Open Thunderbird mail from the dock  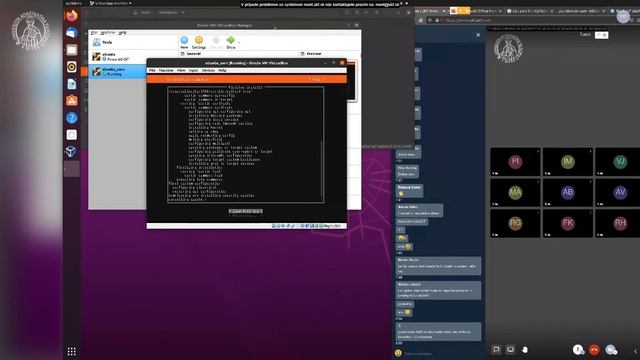coord(72,33)
